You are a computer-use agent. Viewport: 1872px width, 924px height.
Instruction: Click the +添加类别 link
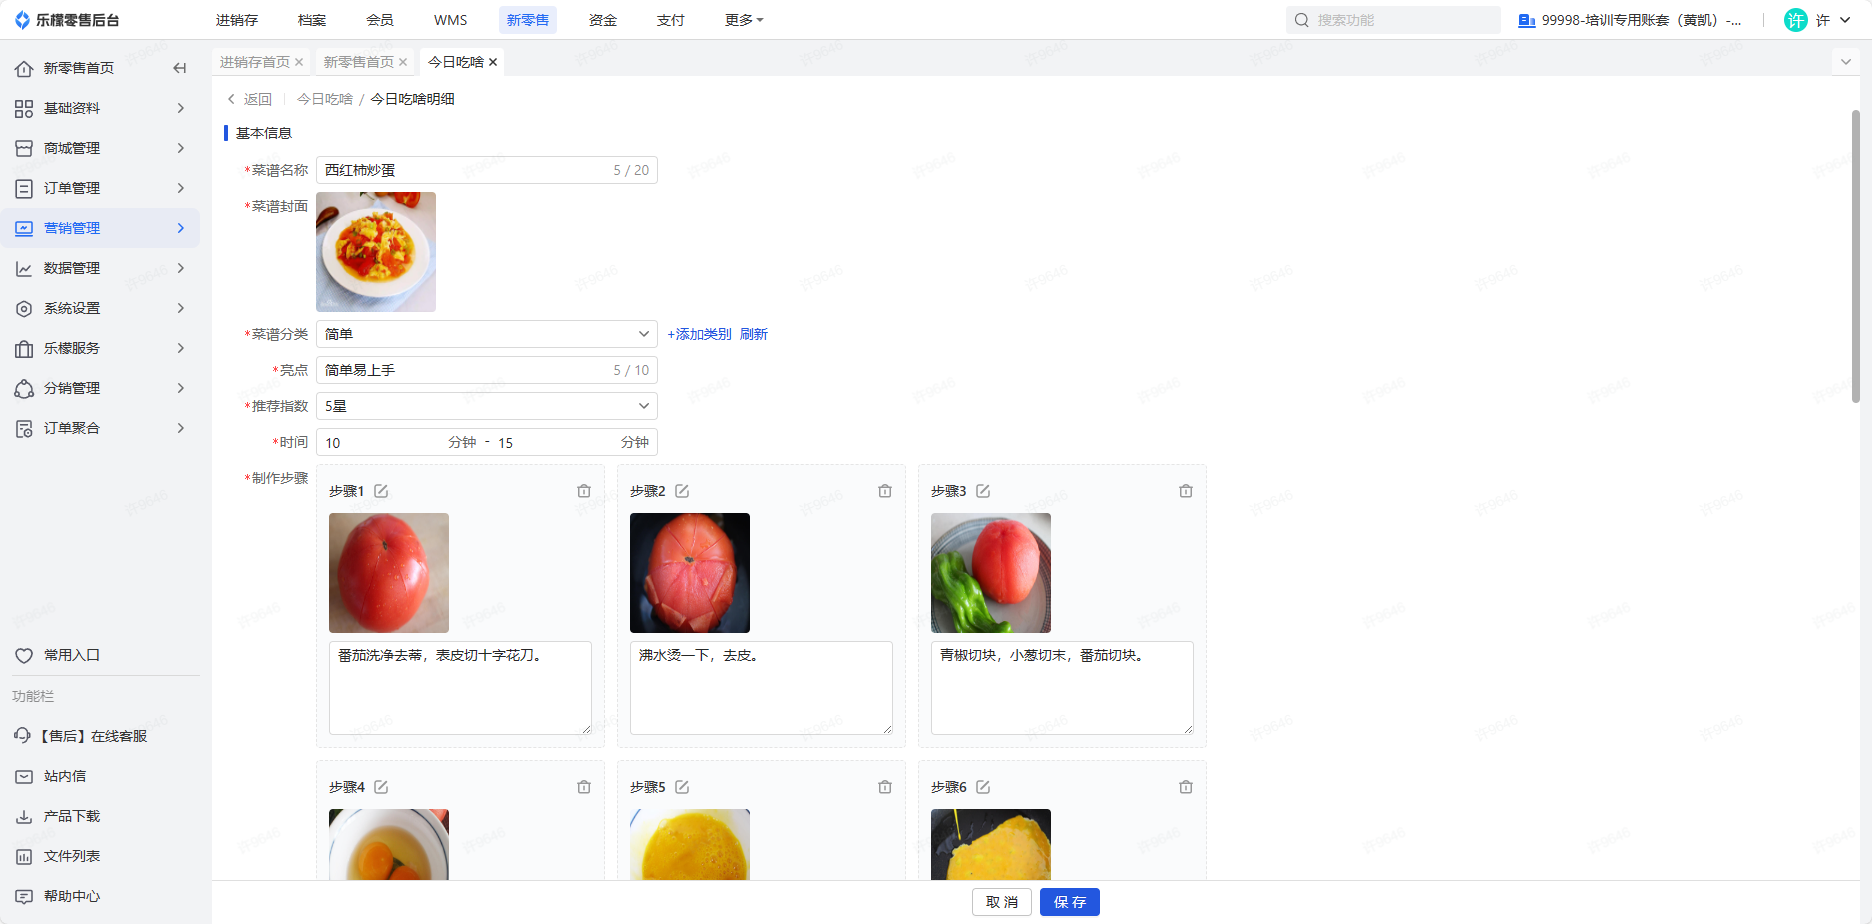[x=699, y=334]
